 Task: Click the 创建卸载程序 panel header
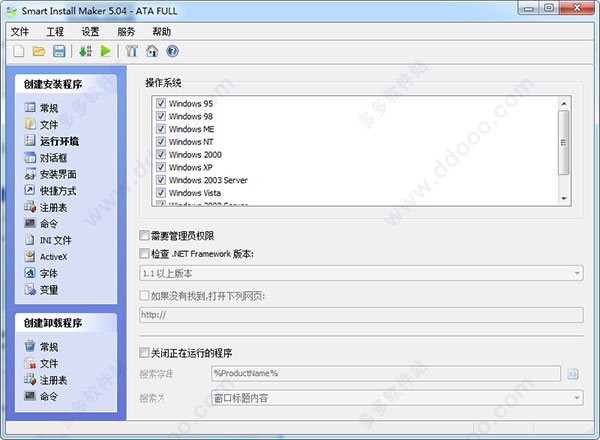66,323
